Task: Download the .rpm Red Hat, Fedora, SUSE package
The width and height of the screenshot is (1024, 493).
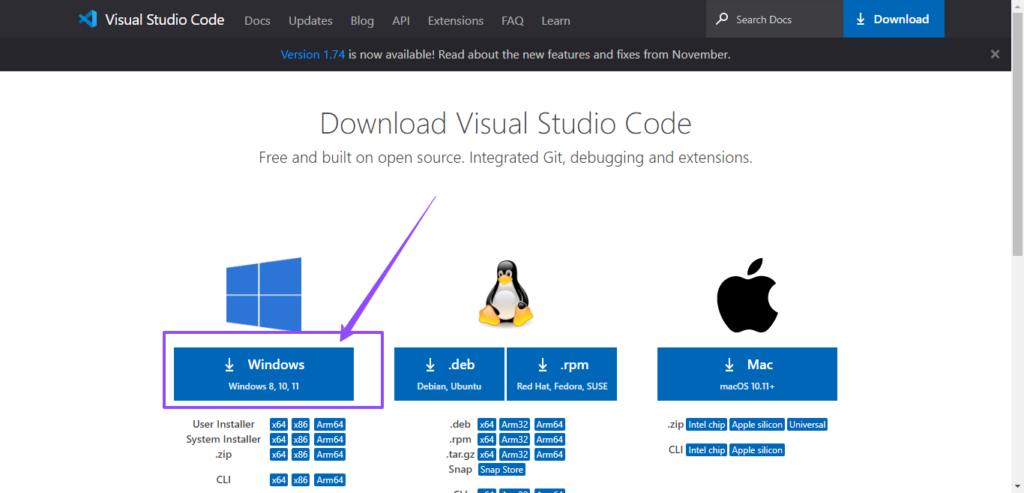Action: tap(562, 374)
